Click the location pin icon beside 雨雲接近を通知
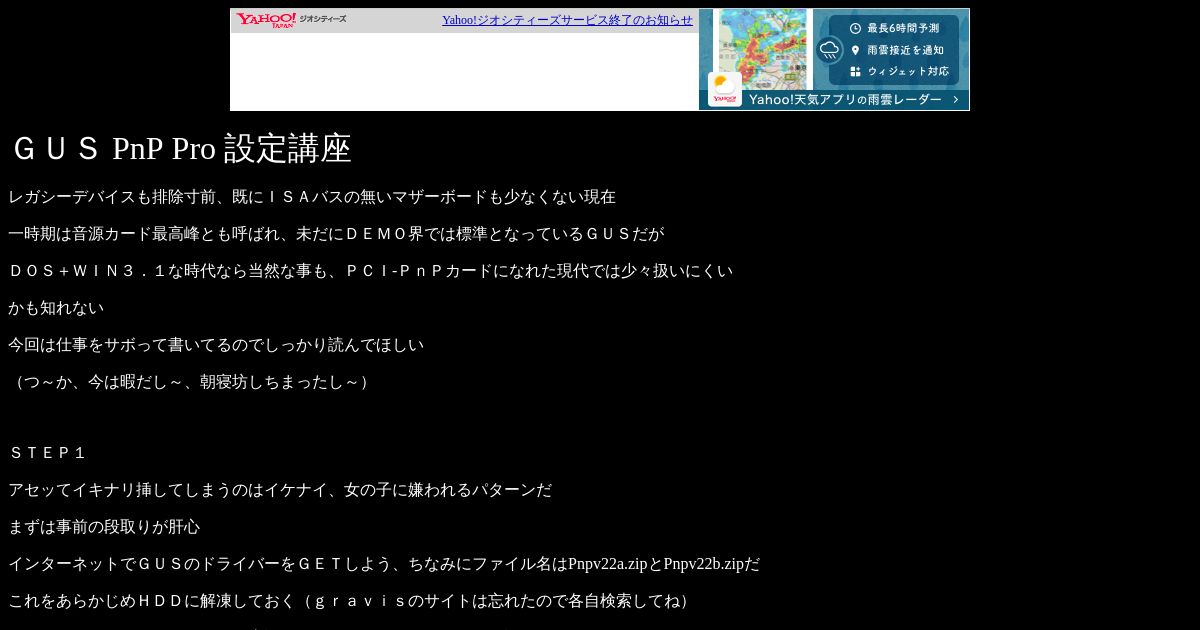This screenshot has height=630, width=1200. click(x=855, y=50)
